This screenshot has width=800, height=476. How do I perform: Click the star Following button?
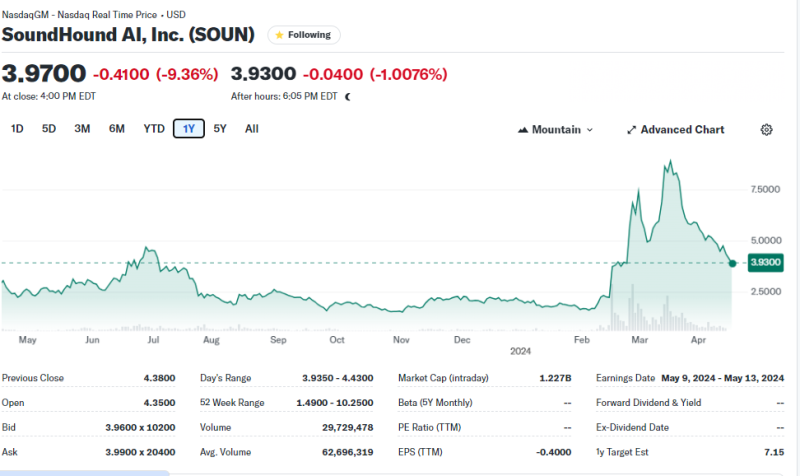coord(304,35)
